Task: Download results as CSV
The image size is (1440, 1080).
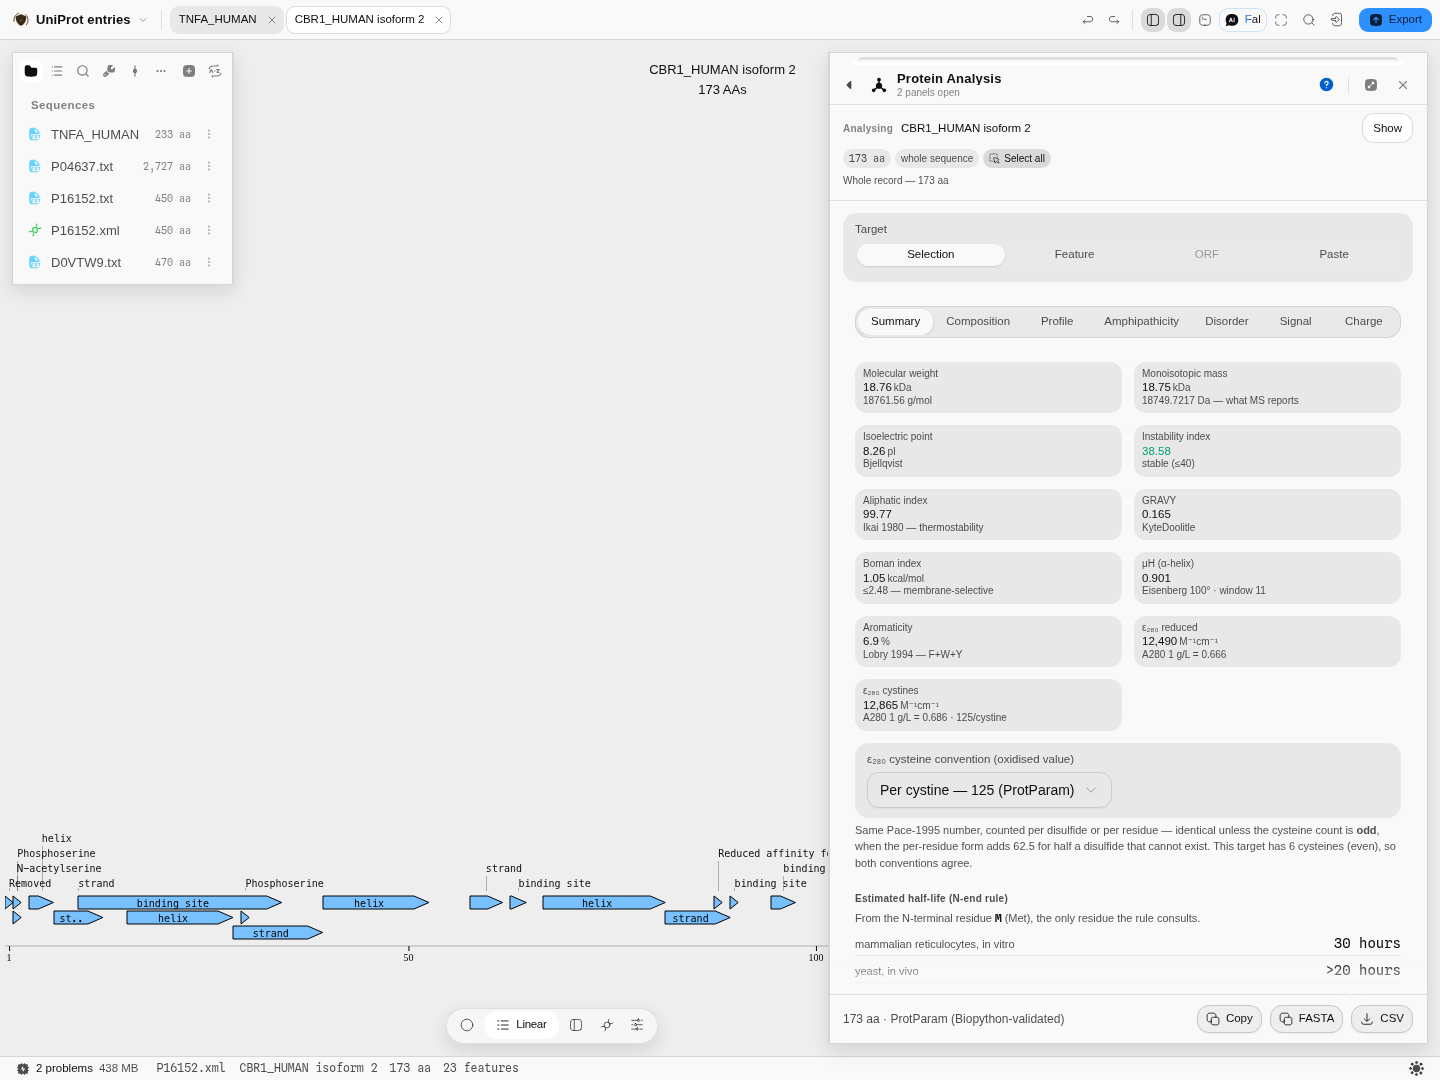Action: tap(1382, 1019)
